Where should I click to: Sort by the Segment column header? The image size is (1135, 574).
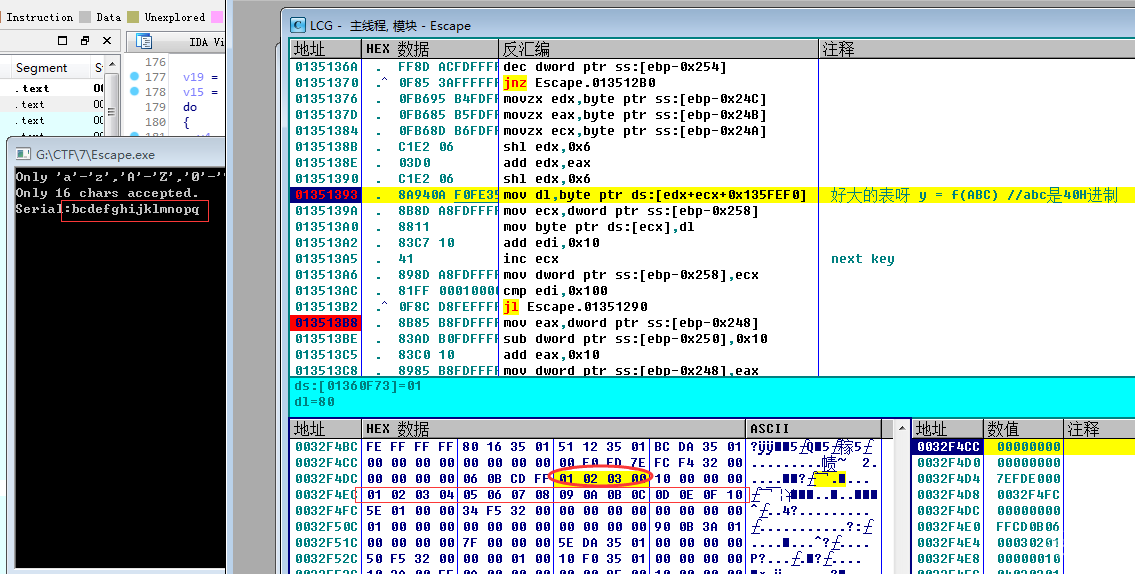coord(41,68)
